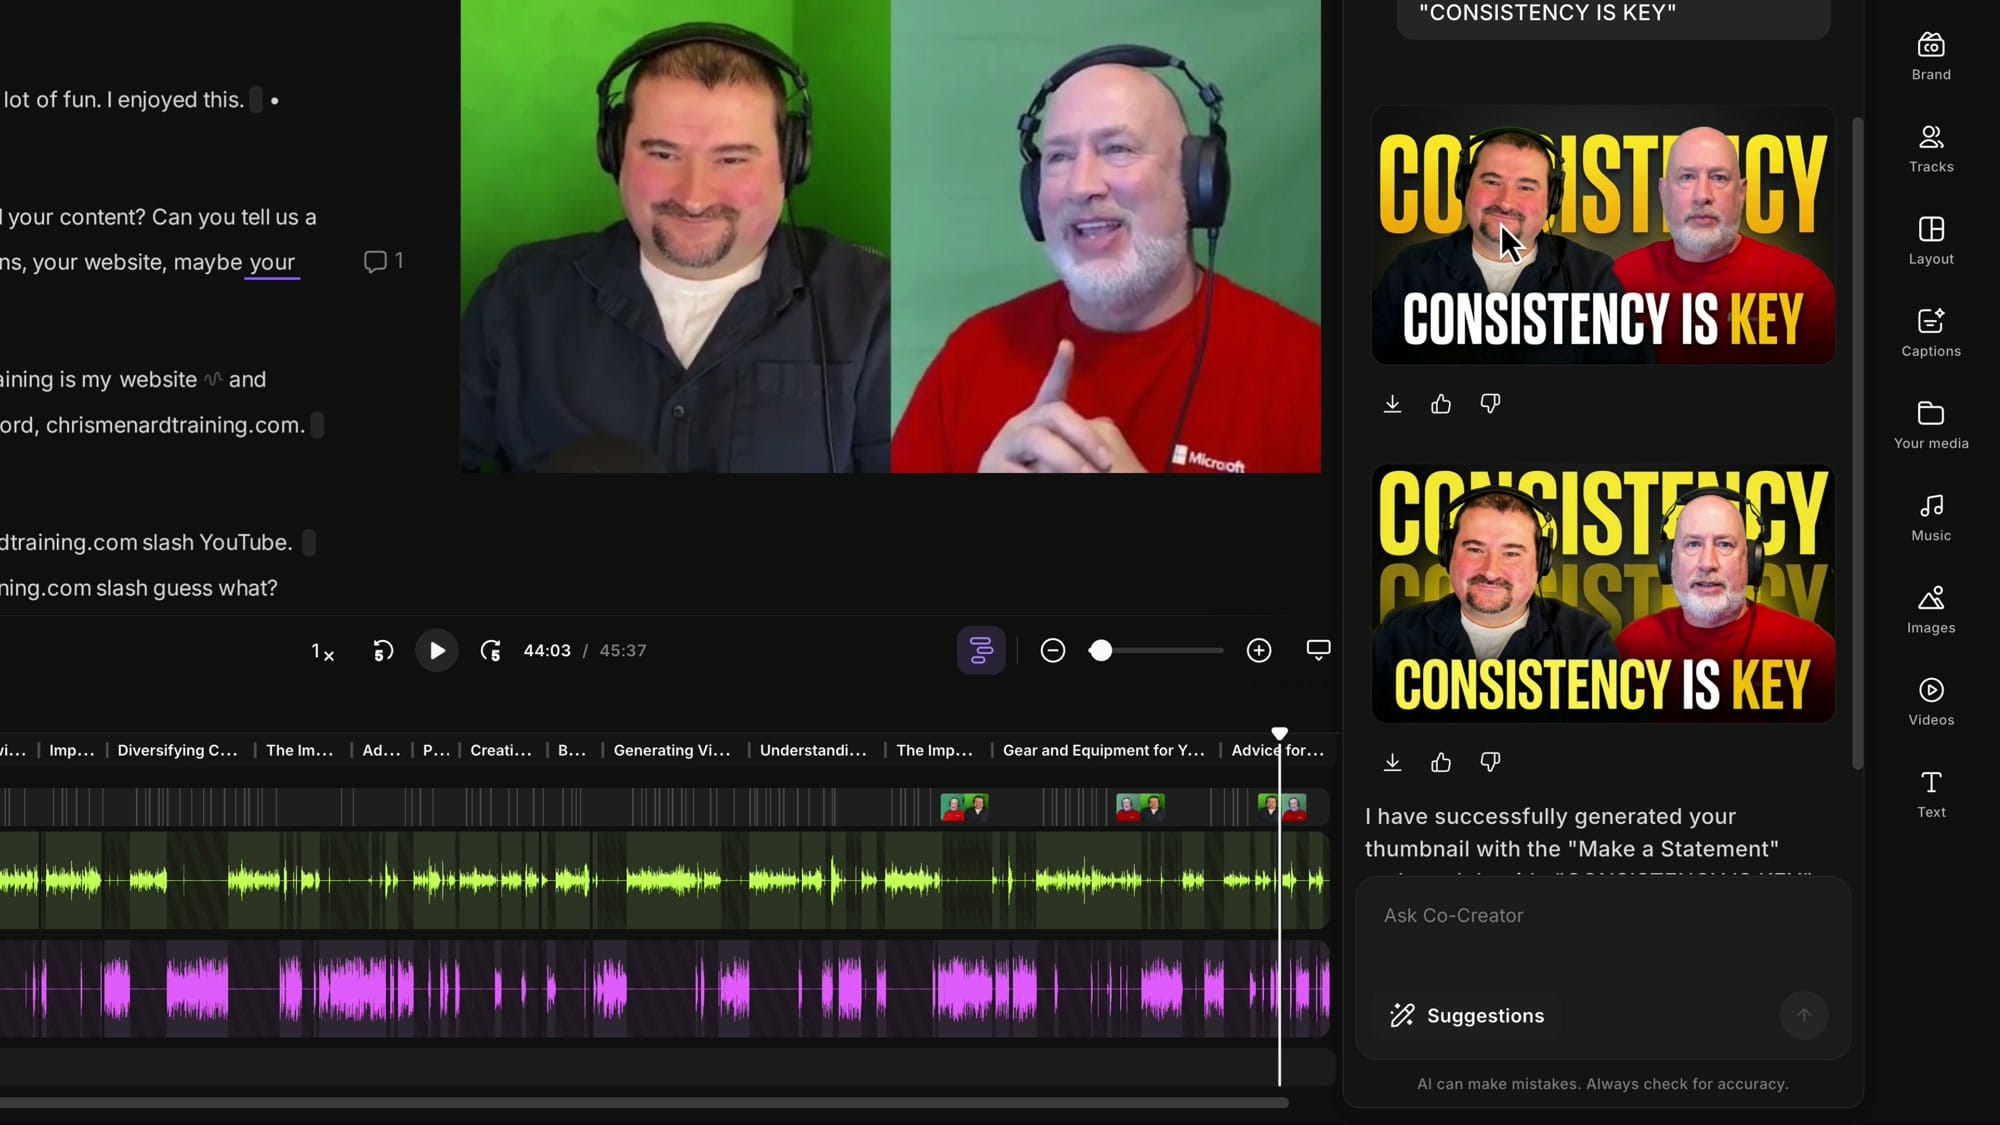Open the Music library
The width and height of the screenshot is (2000, 1125).
point(1930,517)
